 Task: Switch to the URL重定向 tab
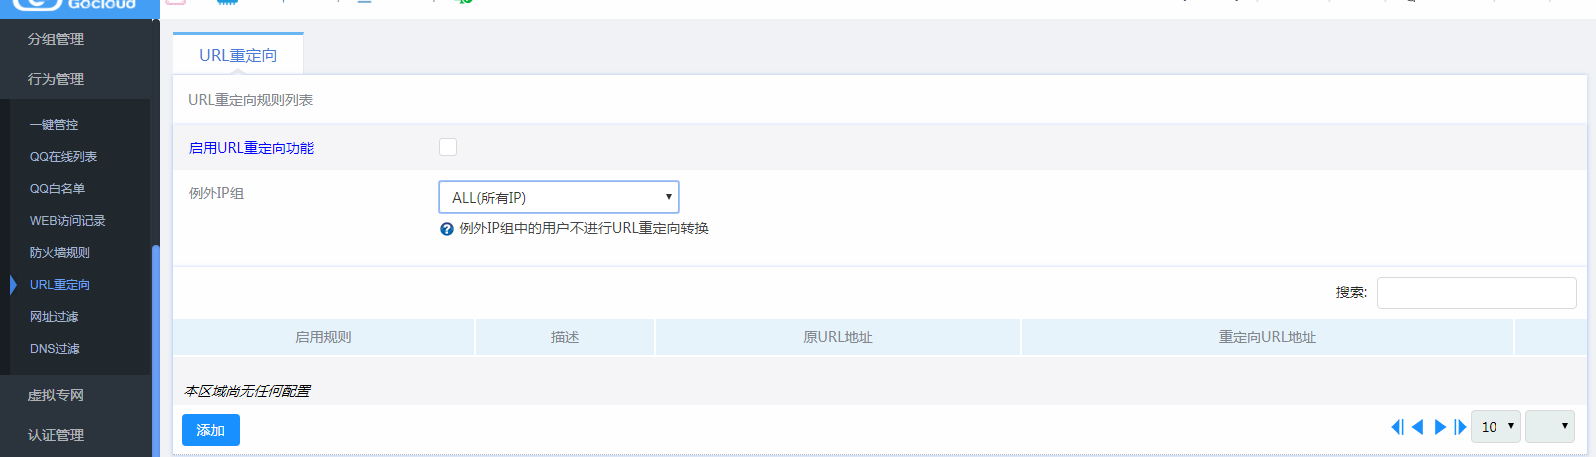pyautogui.click(x=238, y=55)
